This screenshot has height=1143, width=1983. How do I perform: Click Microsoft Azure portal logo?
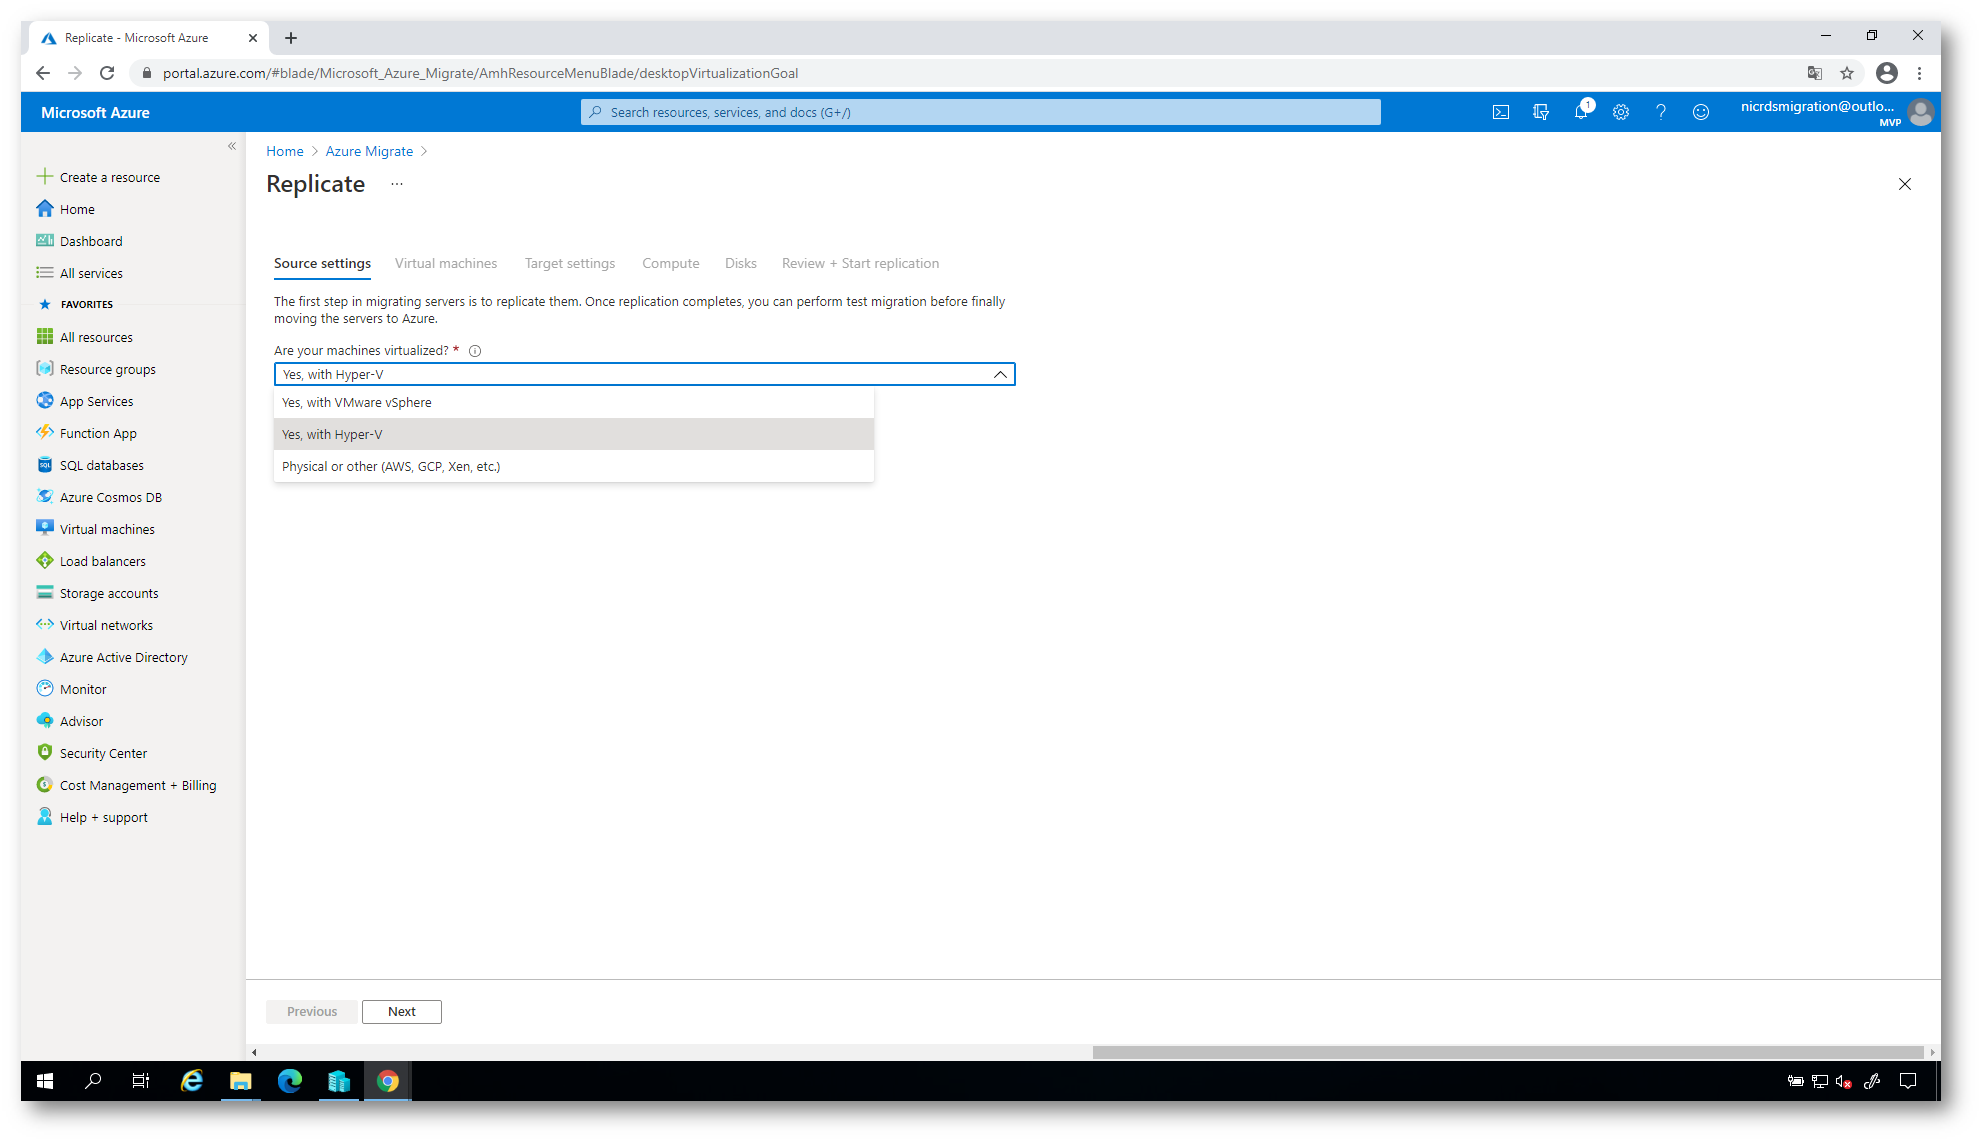coord(95,113)
